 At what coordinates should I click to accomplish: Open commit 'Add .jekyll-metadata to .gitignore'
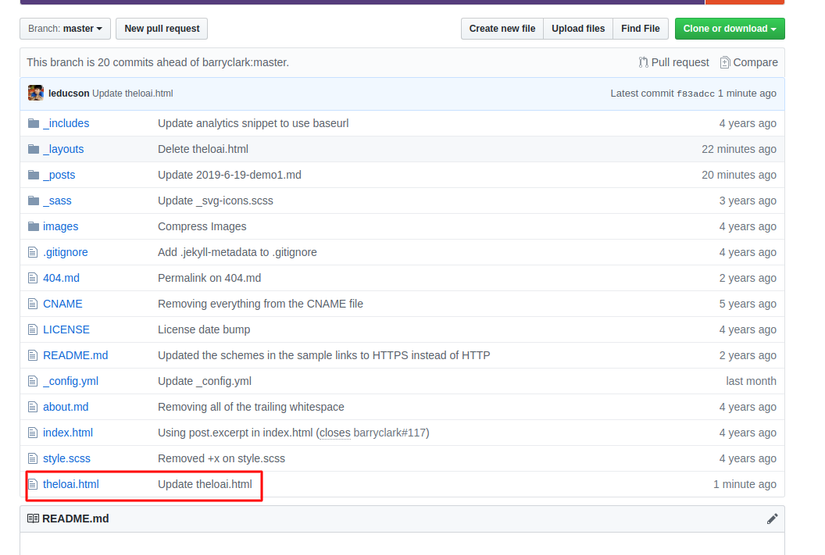click(237, 252)
